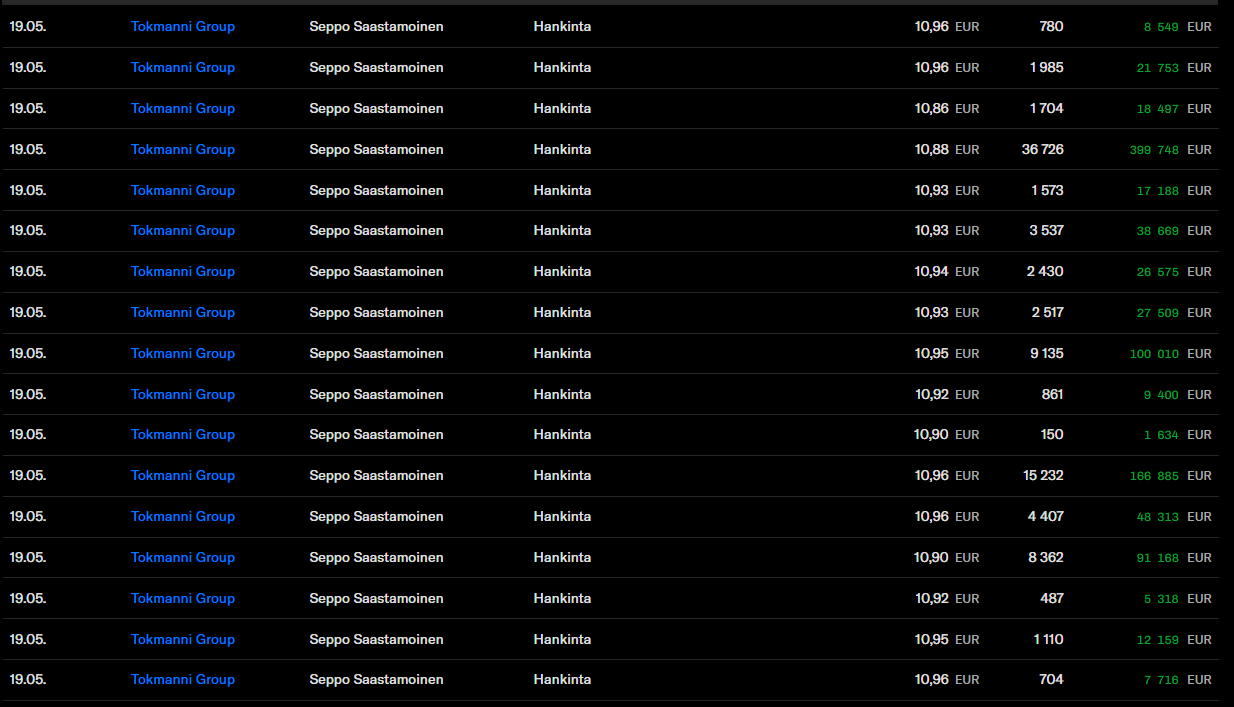Click the total value 17 188 EUR
The image size is (1234, 707).
point(1174,190)
